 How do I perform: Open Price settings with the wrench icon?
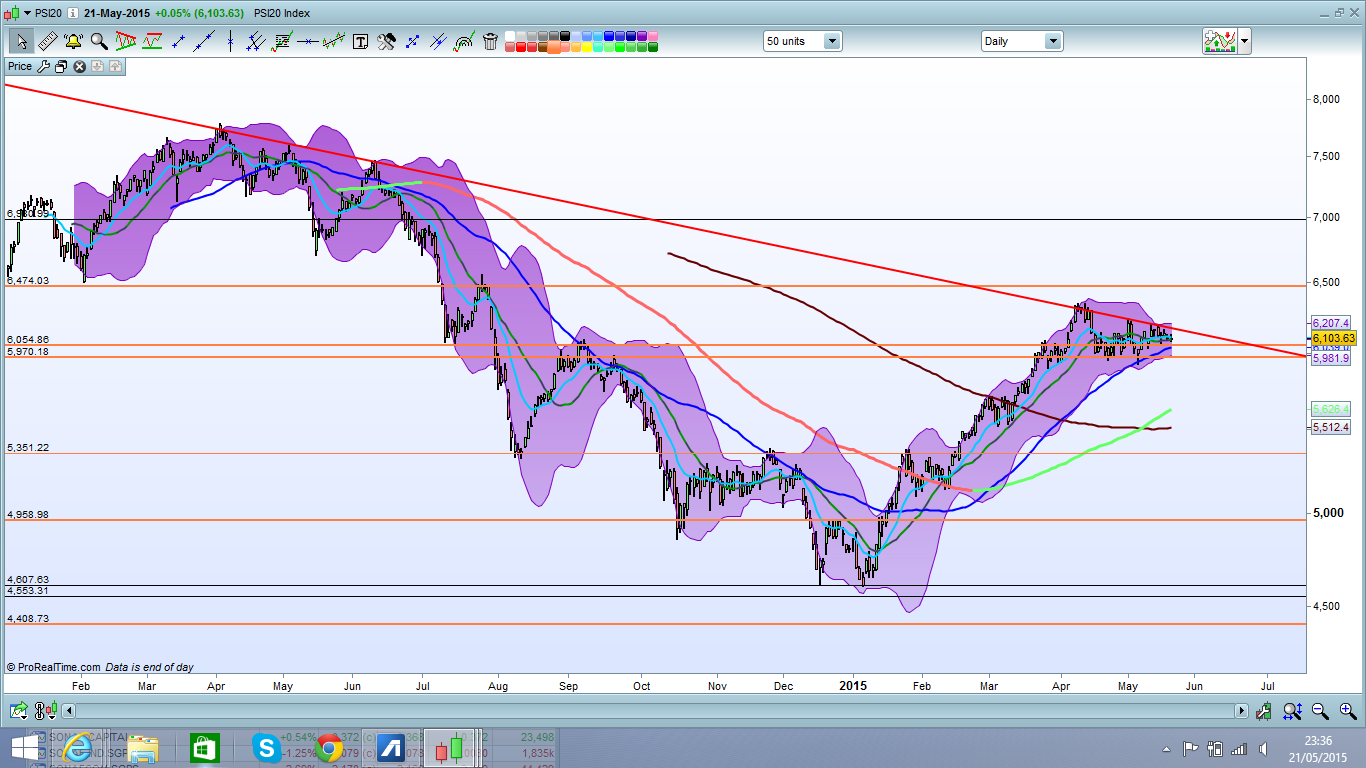click(43, 66)
